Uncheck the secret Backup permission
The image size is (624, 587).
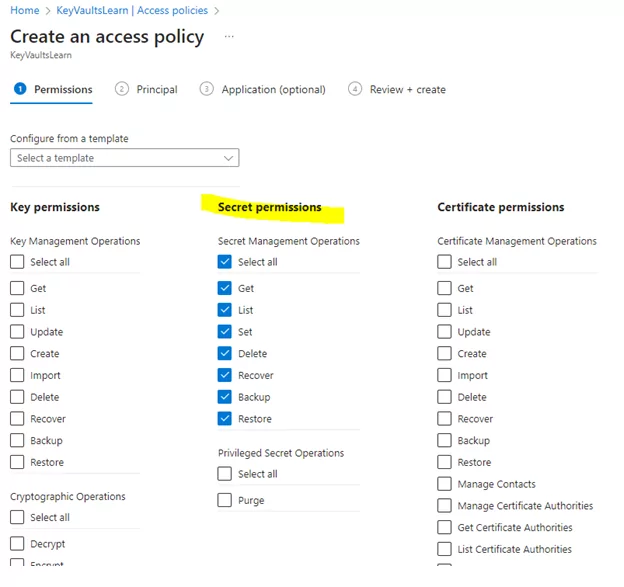point(224,397)
